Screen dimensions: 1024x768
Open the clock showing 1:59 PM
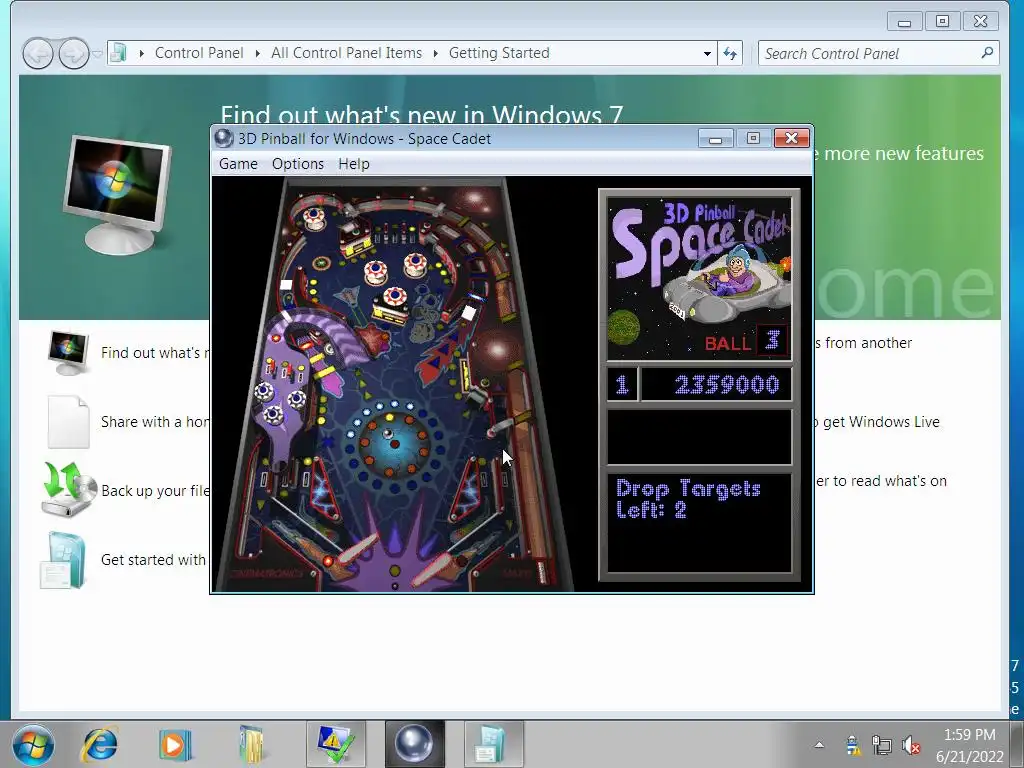tap(969, 745)
